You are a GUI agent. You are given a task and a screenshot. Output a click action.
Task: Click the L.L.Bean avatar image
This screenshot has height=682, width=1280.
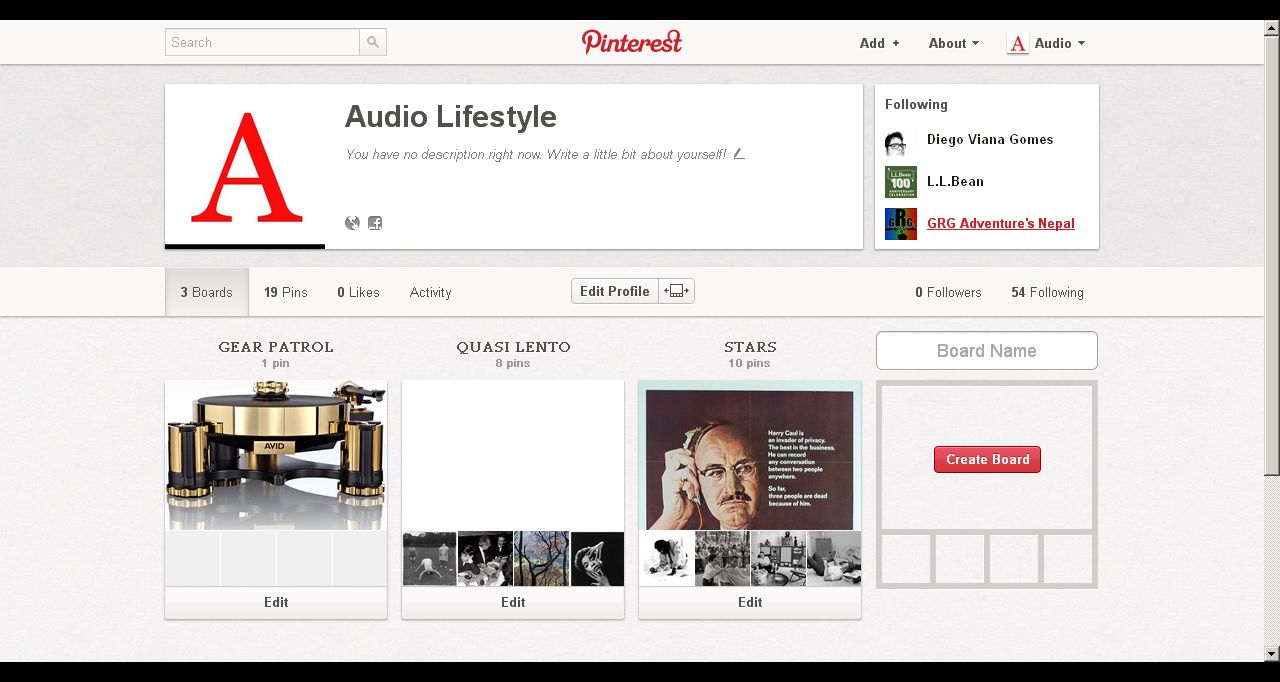coord(901,182)
